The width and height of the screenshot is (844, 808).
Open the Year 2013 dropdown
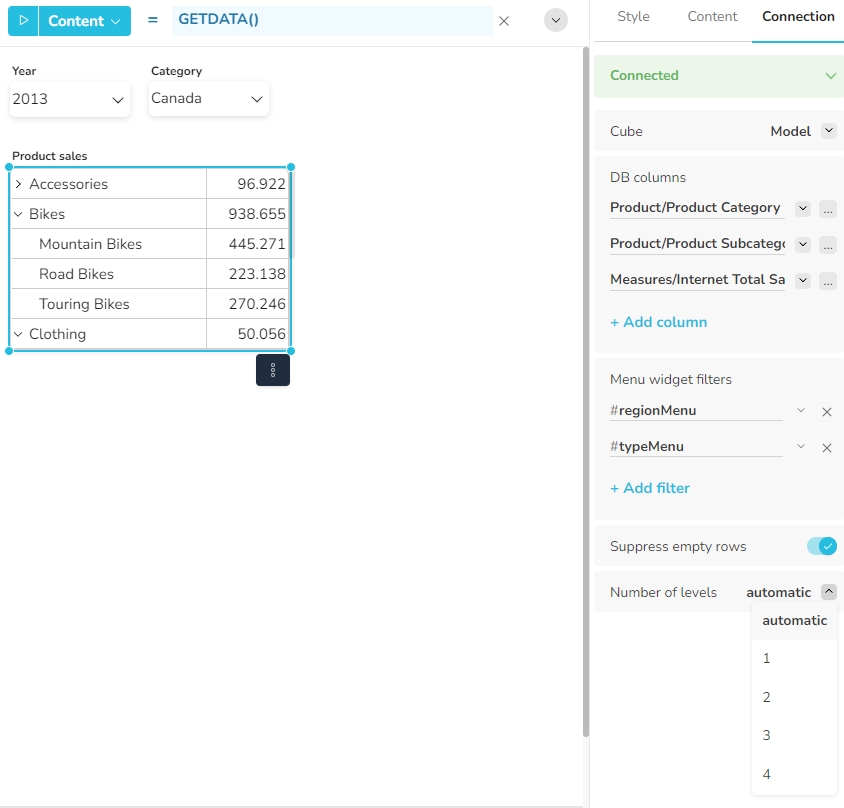(70, 99)
